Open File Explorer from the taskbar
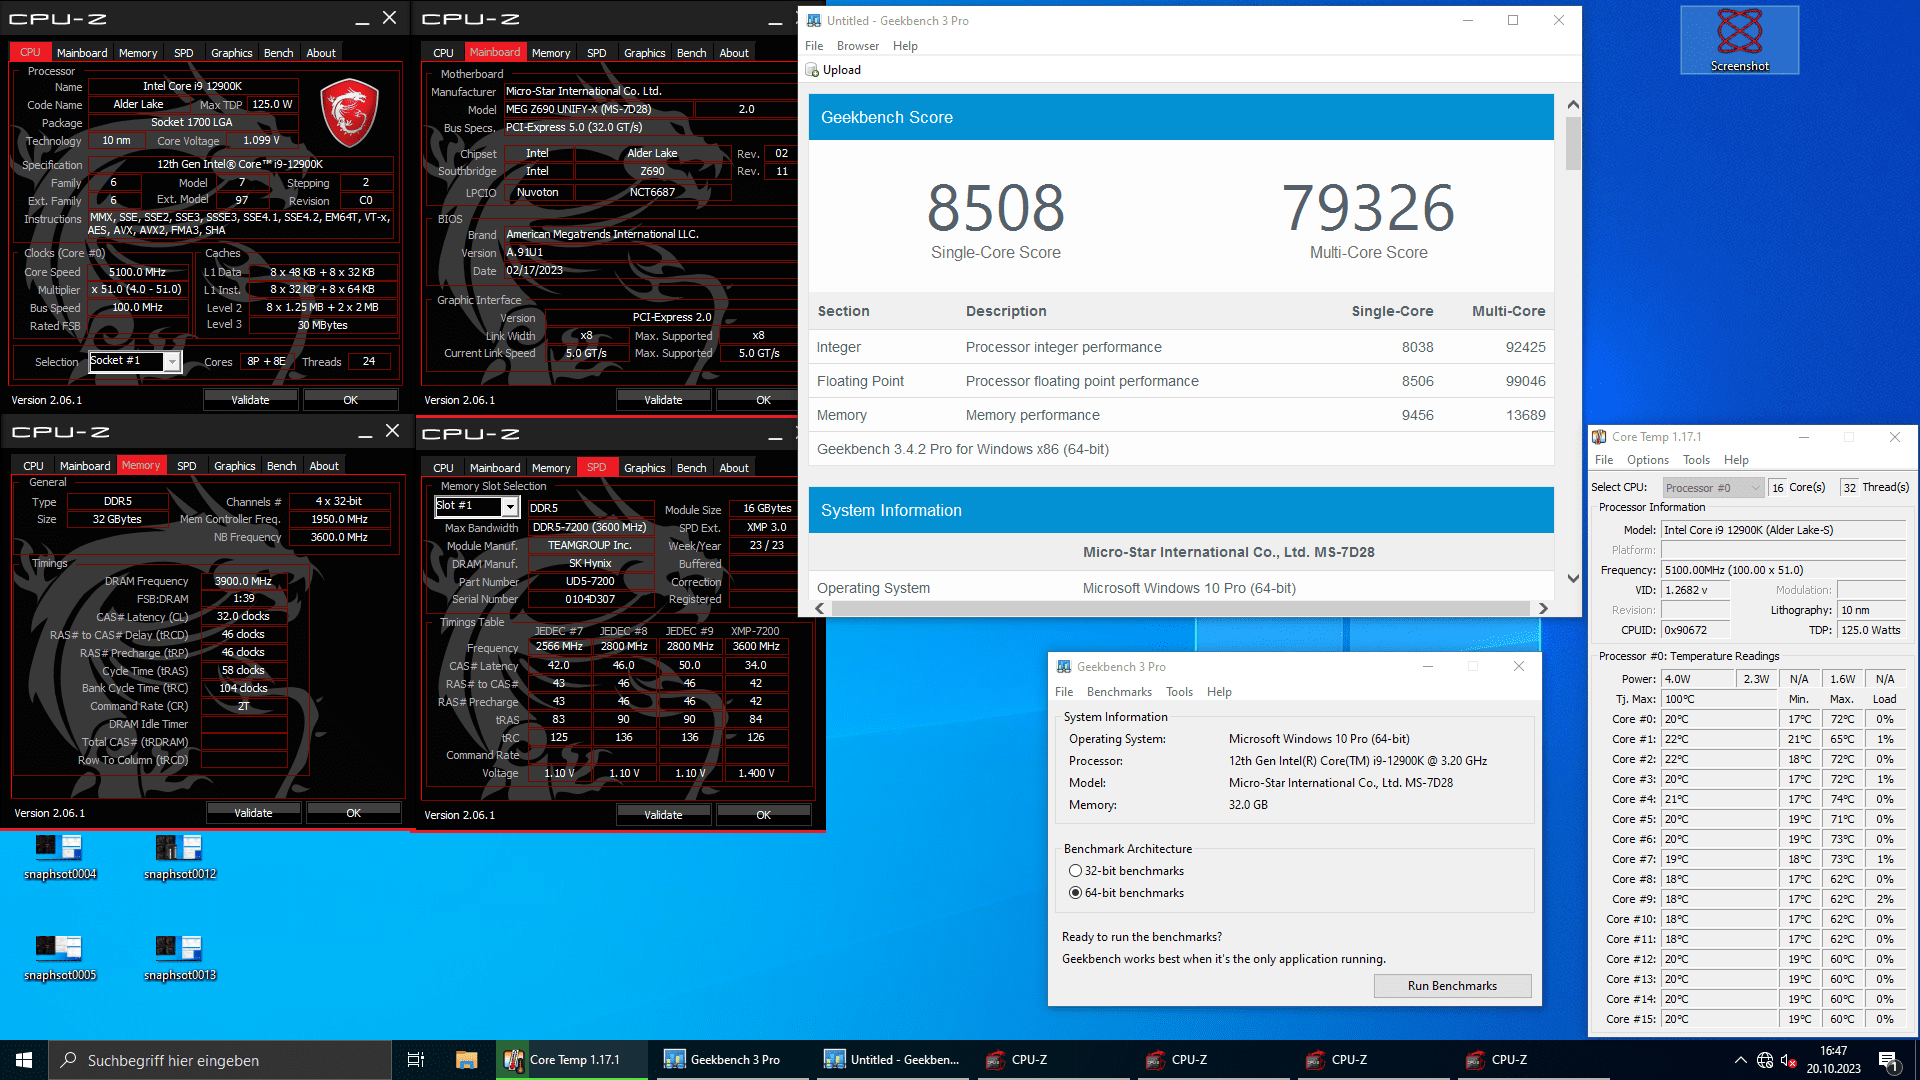 pos(466,1060)
